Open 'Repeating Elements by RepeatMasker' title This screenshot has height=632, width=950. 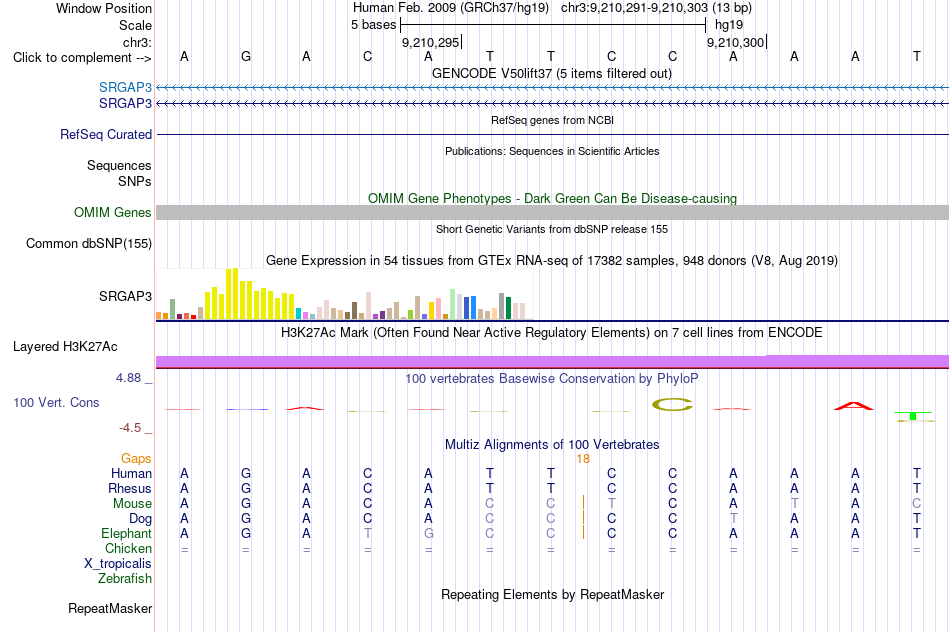pyautogui.click(x=552, y=594)
